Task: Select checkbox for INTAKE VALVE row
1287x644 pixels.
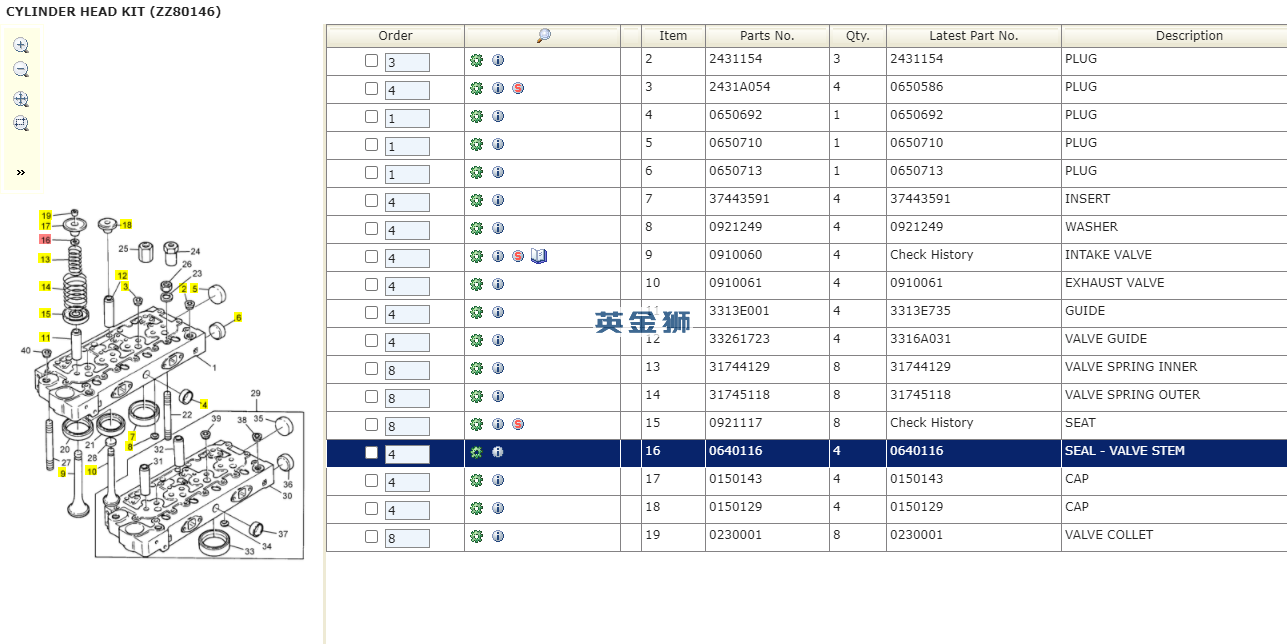Action: pos(372,256)
